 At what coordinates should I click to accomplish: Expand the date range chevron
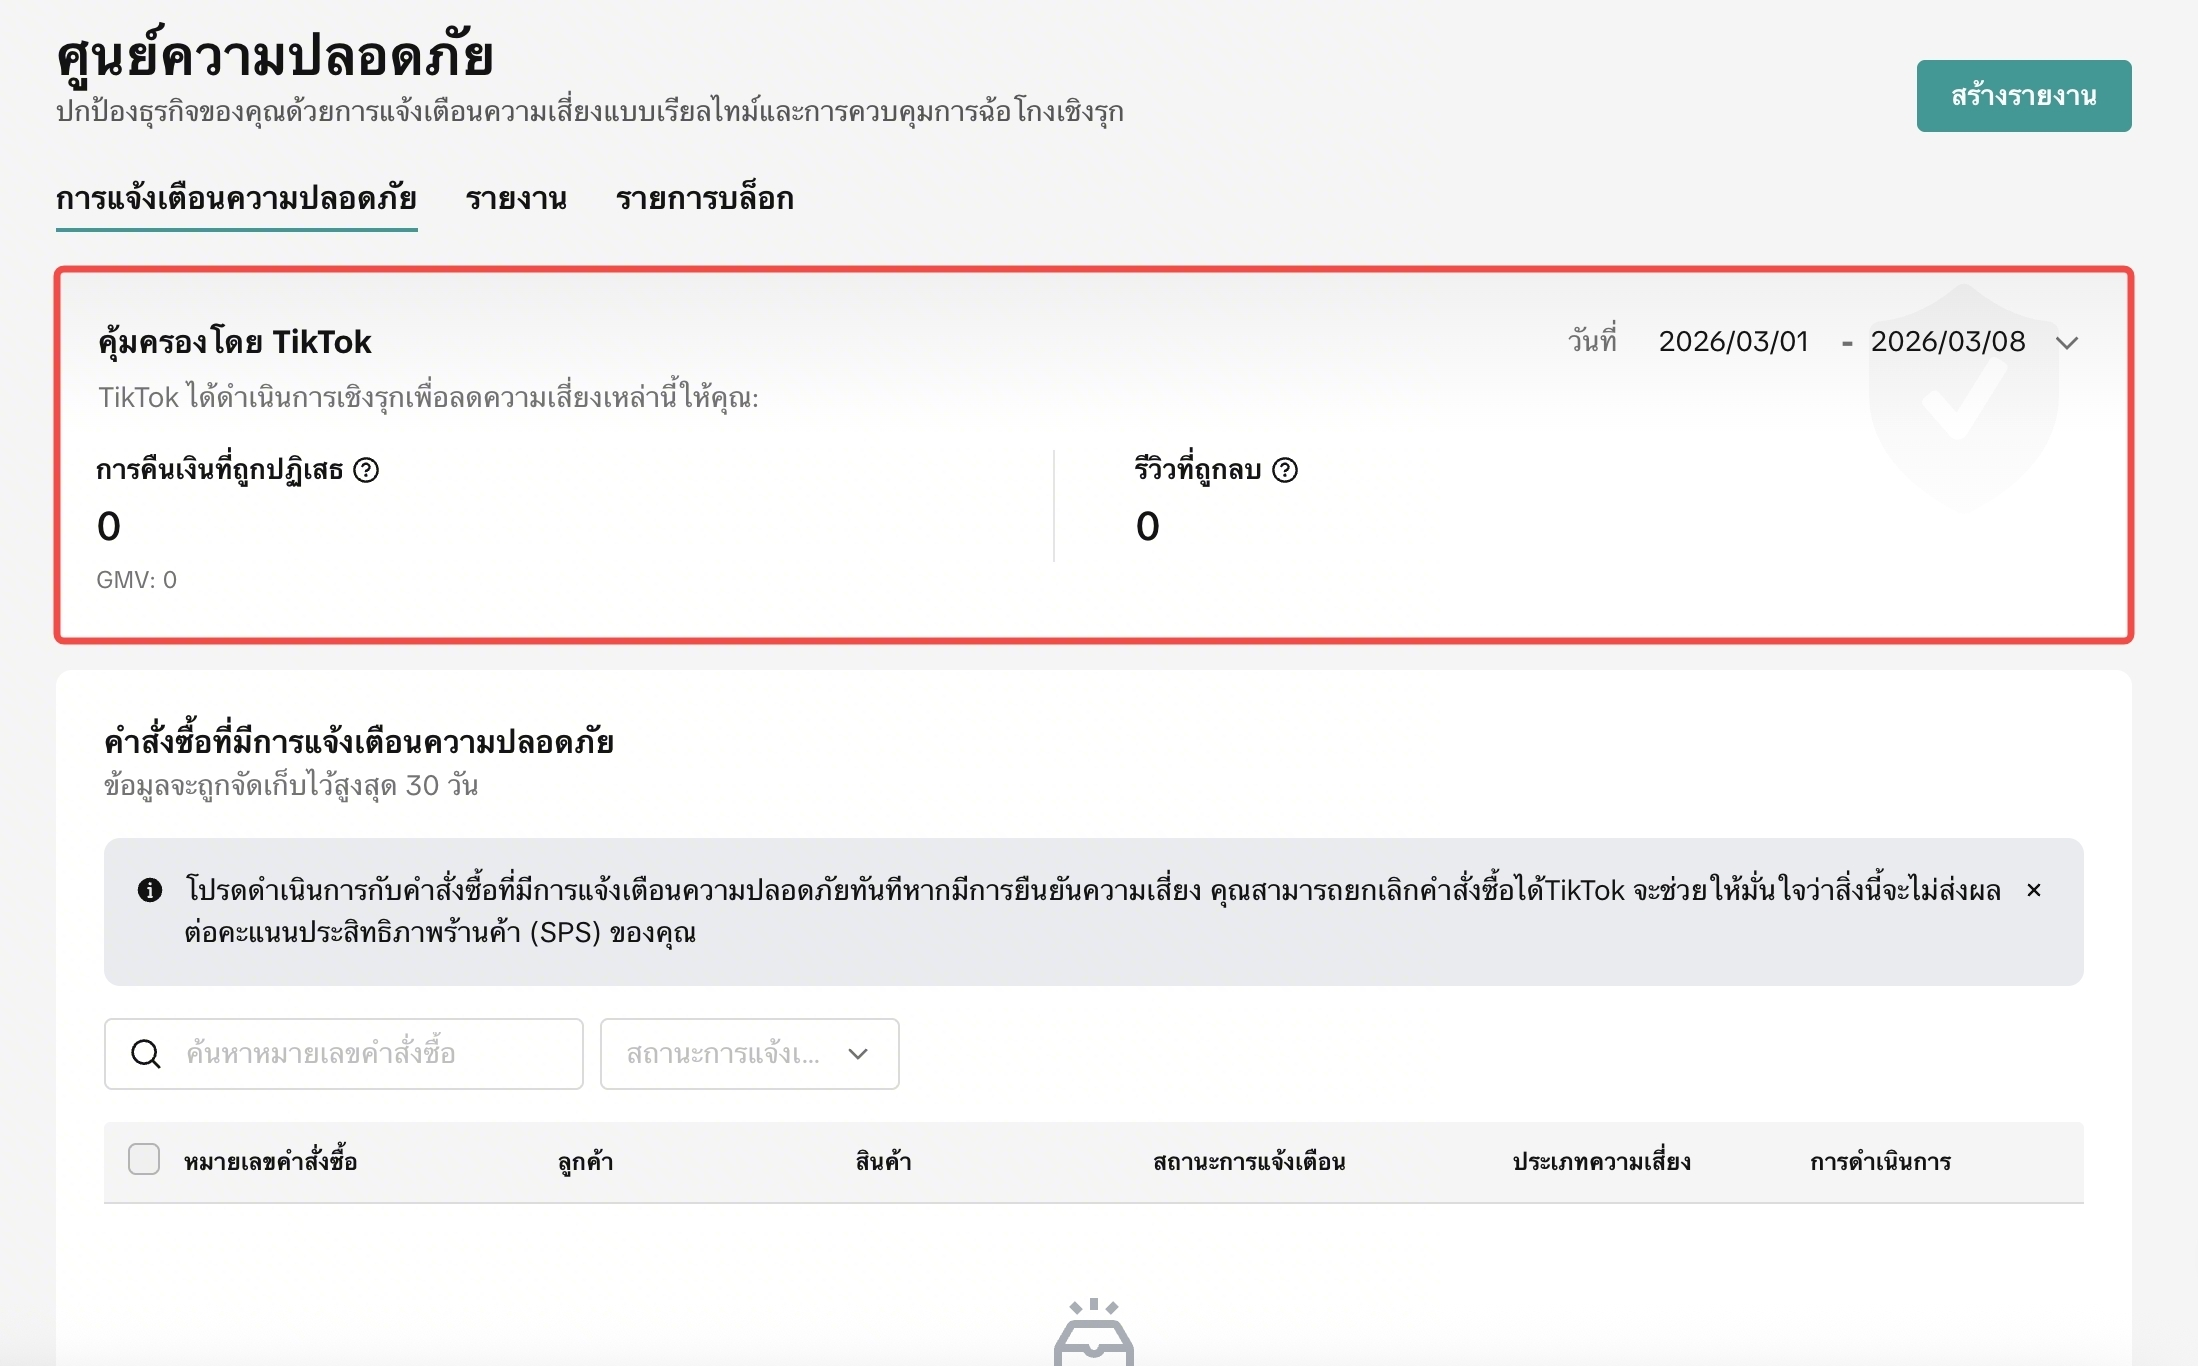(2067, 343)
